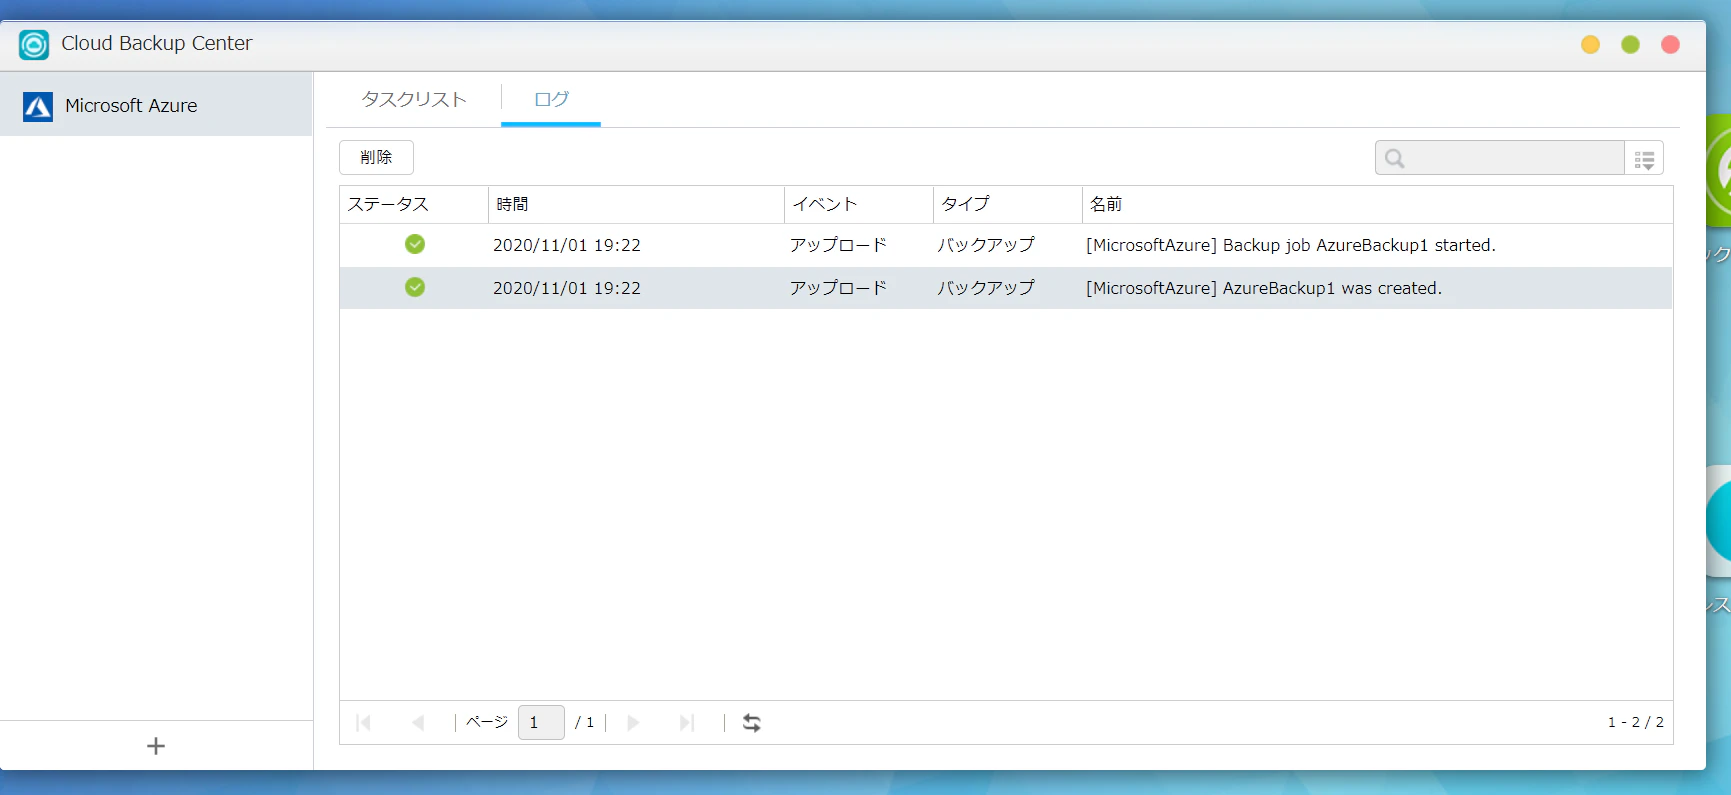Click the search magnifier icon
1731x795 pixels.
pos(1395,158)
